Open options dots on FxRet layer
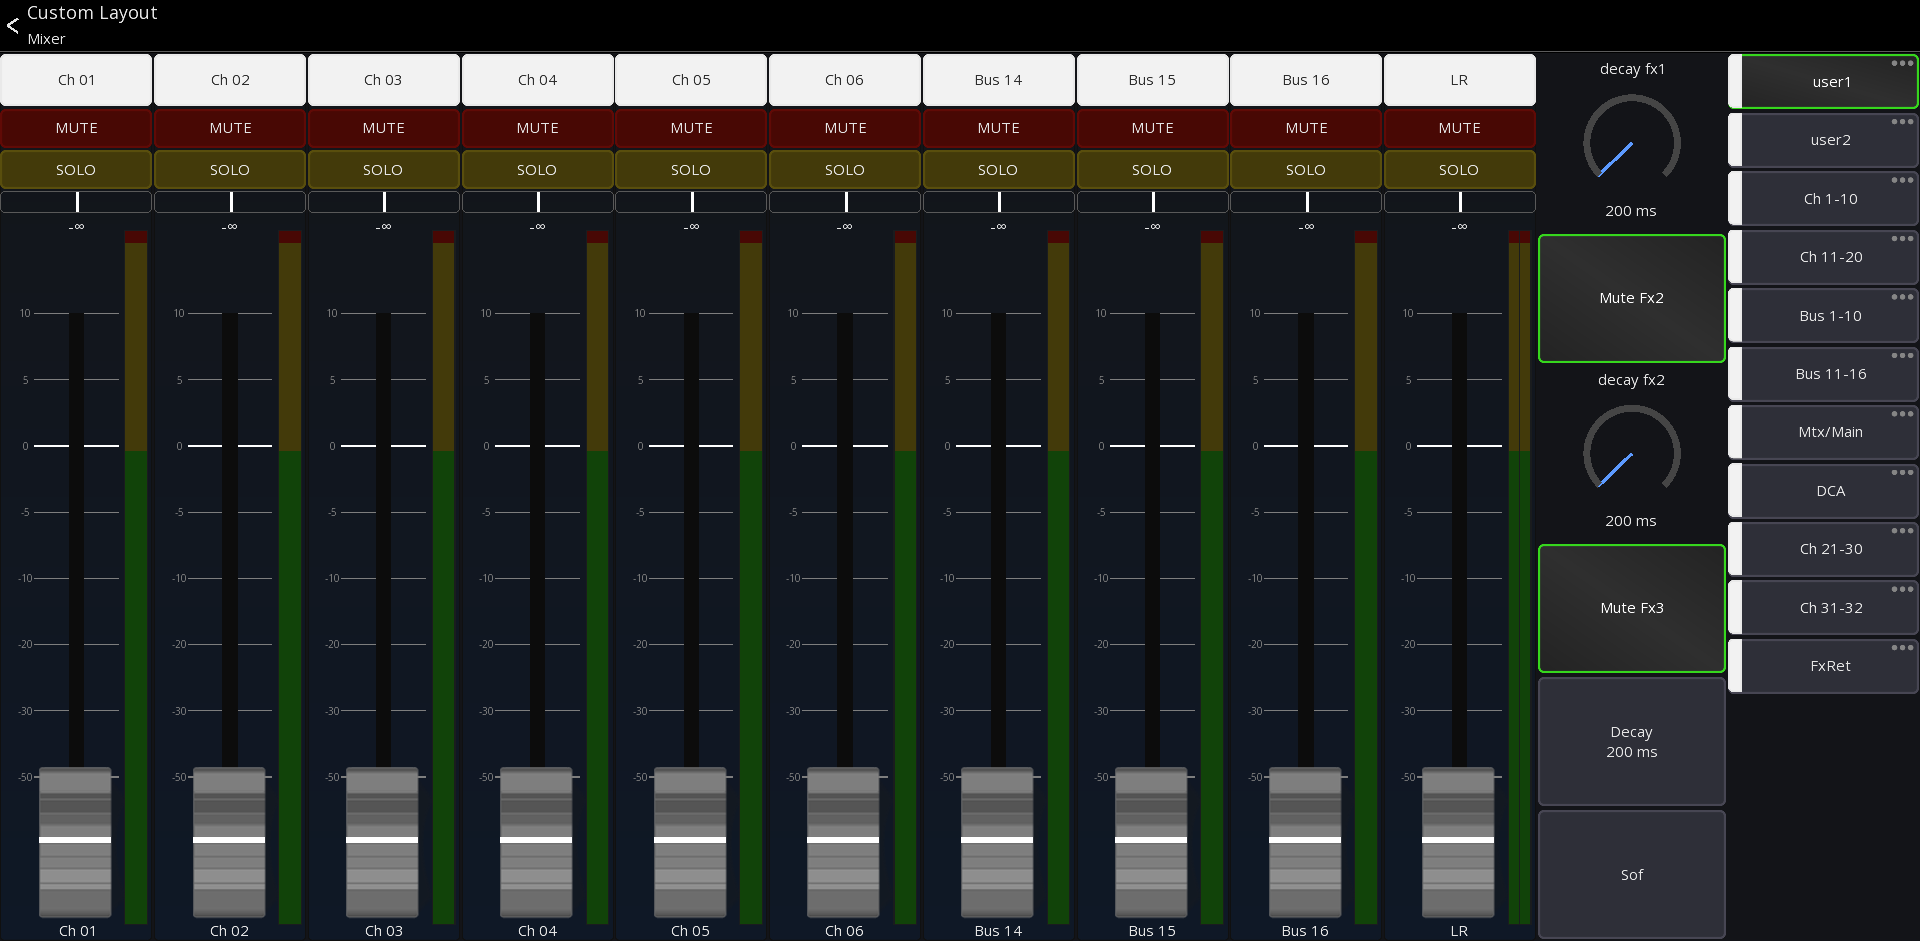This screenshot has width=1920, height=941. click(1901, 648)
